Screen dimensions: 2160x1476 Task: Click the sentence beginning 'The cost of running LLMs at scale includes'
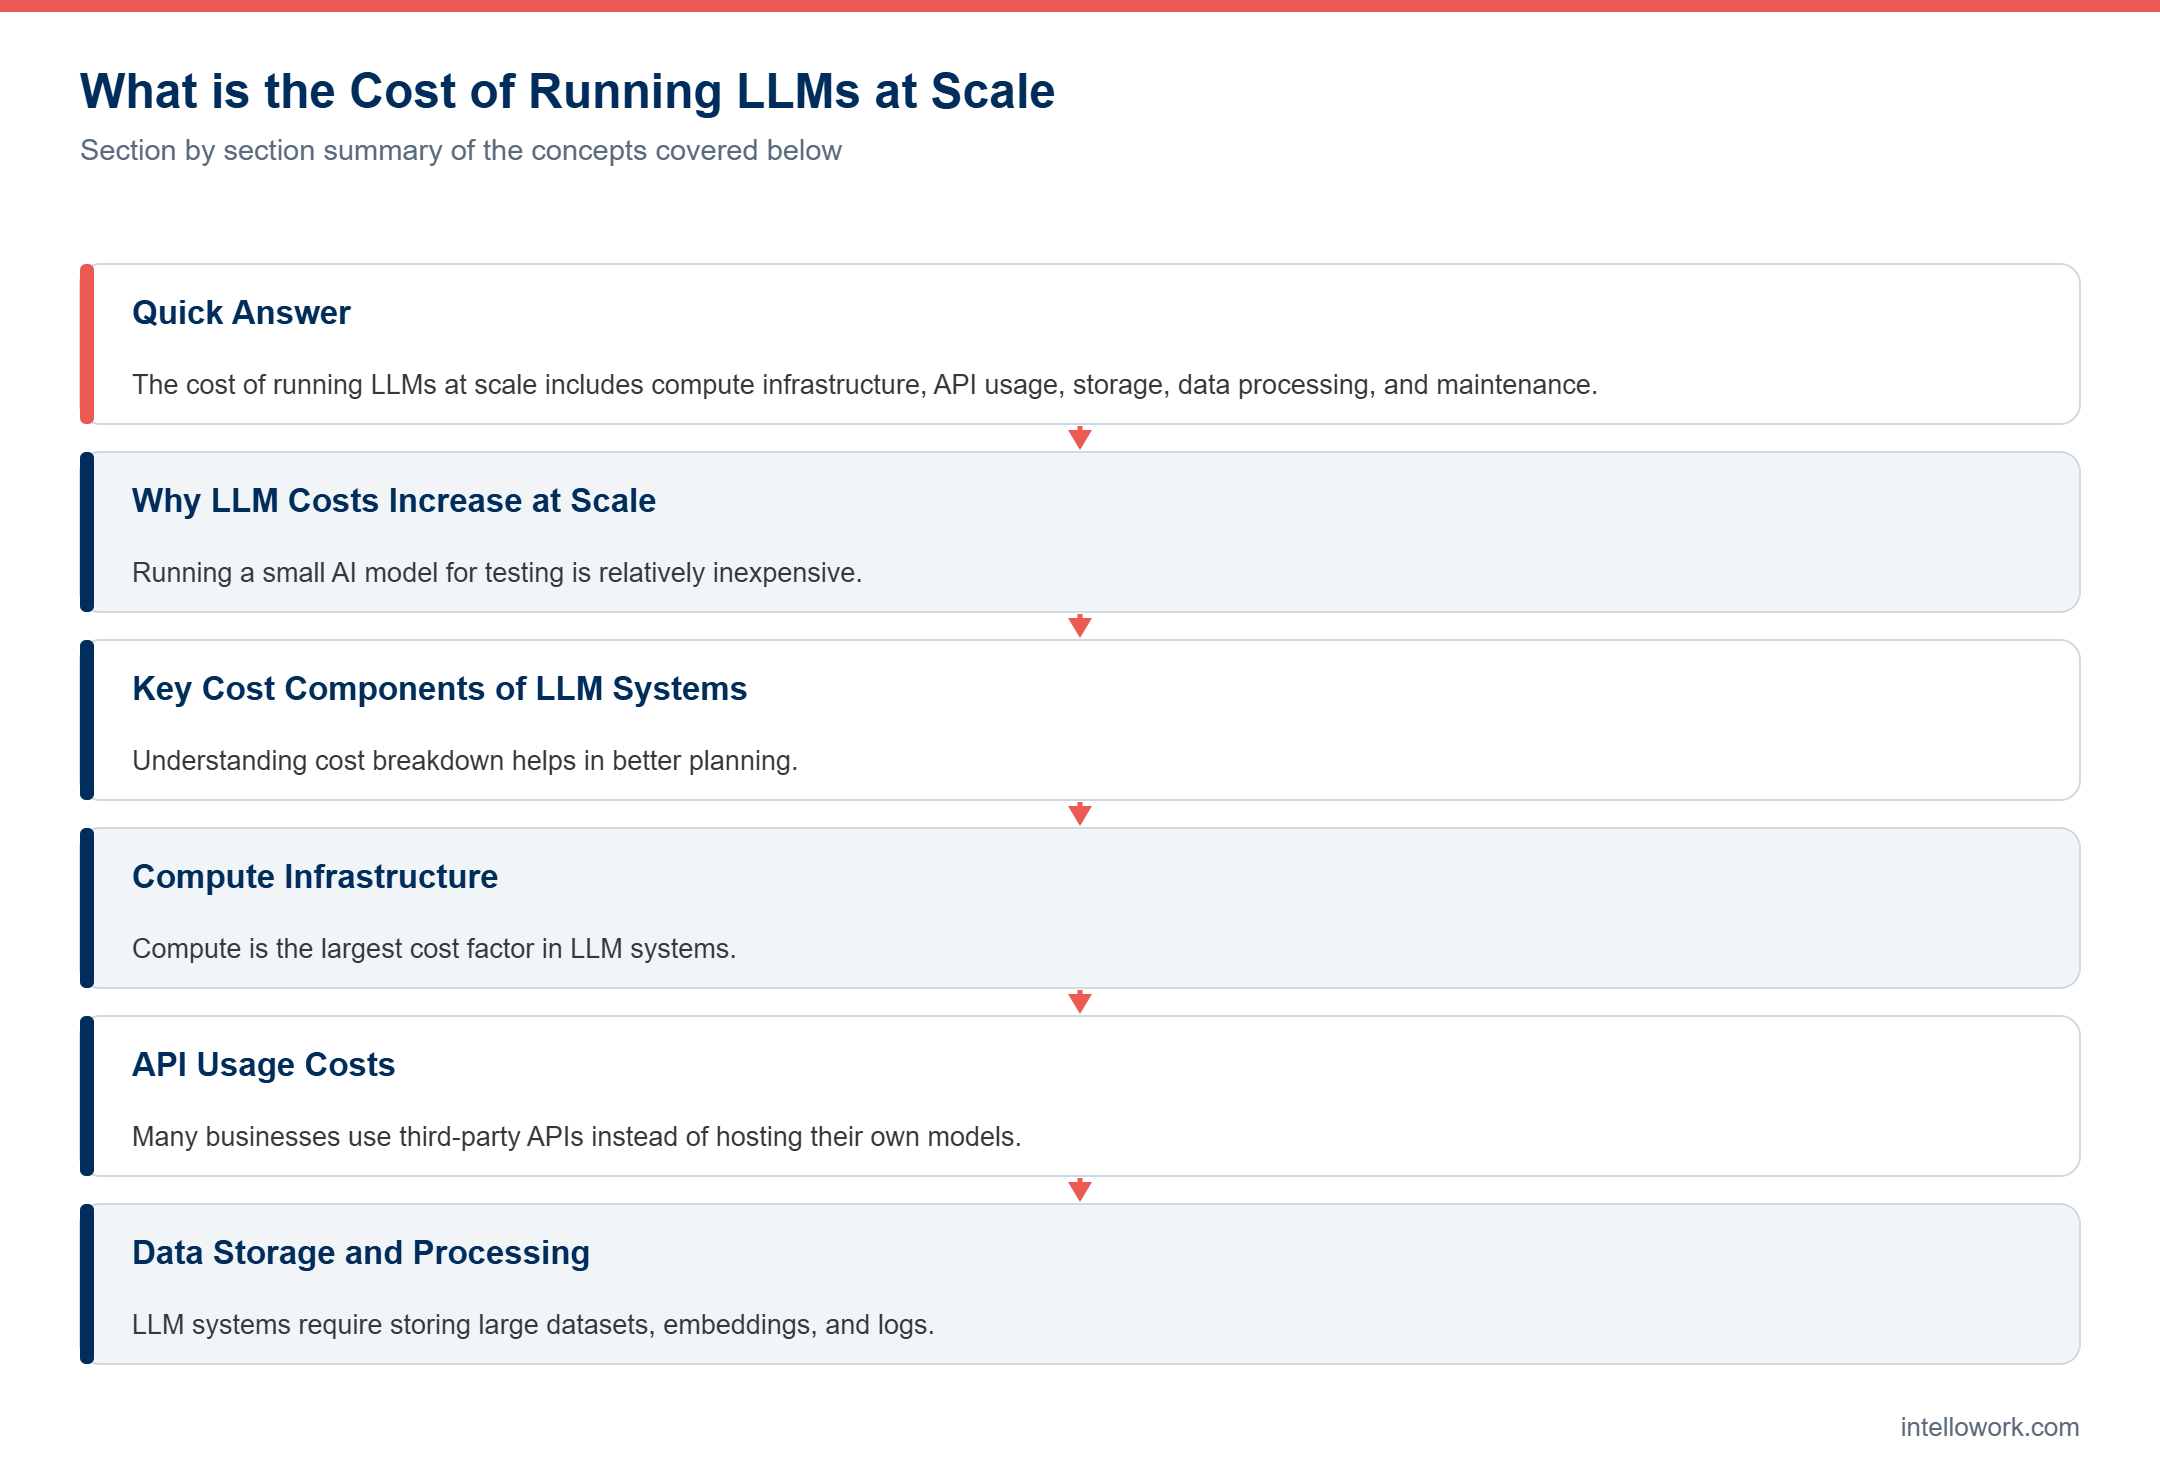pyautogui.click(x=865, y=385)
